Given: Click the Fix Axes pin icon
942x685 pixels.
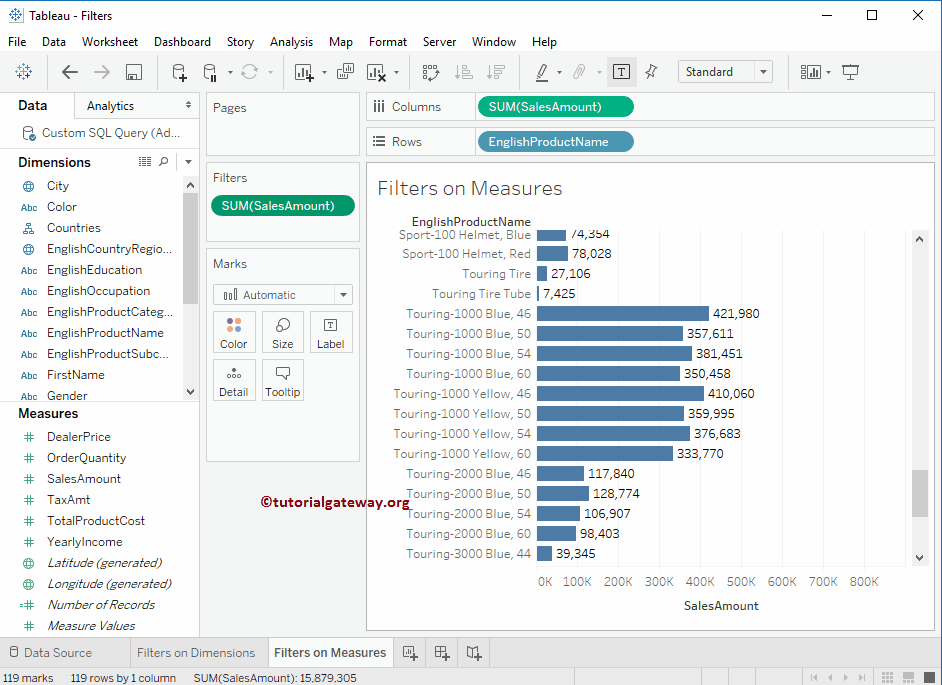Looking at the screenshot, I should click(x=651, y=72).
